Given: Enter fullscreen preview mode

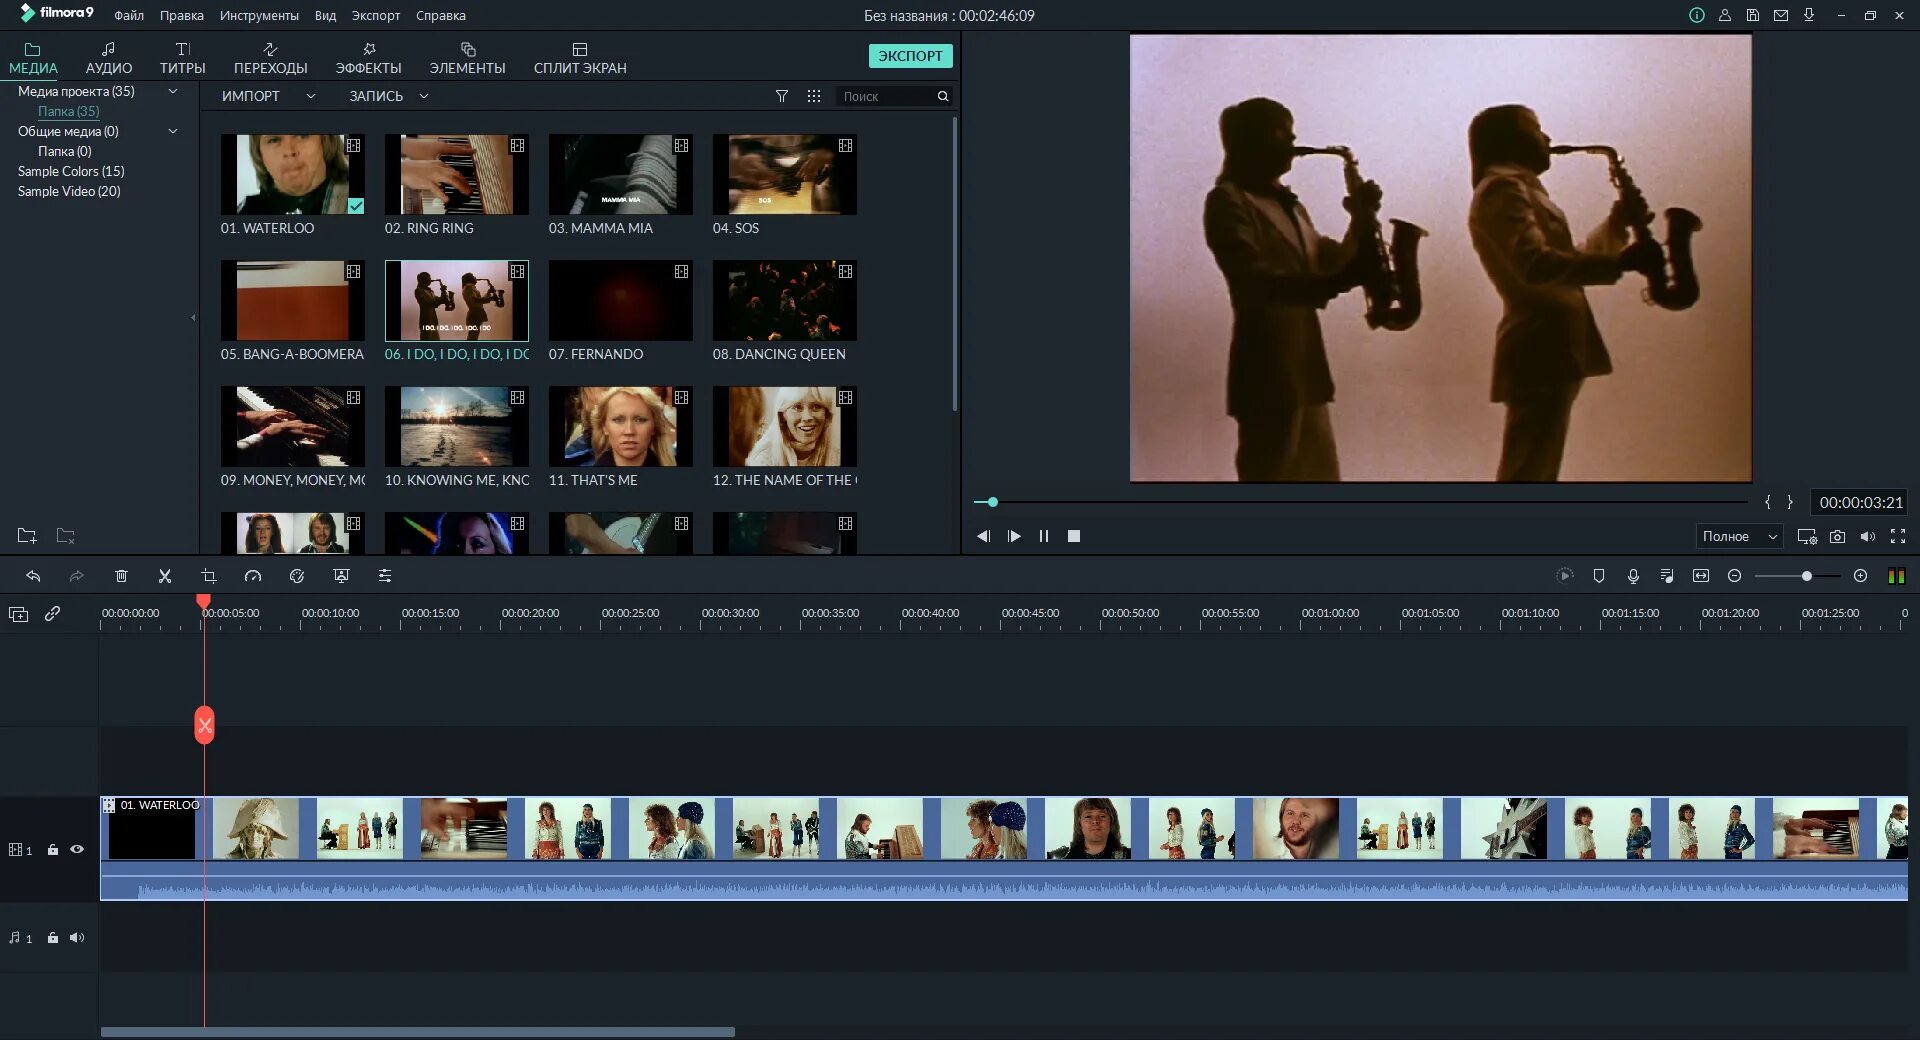Looking at the screenshot, I should coord(1898,537).
